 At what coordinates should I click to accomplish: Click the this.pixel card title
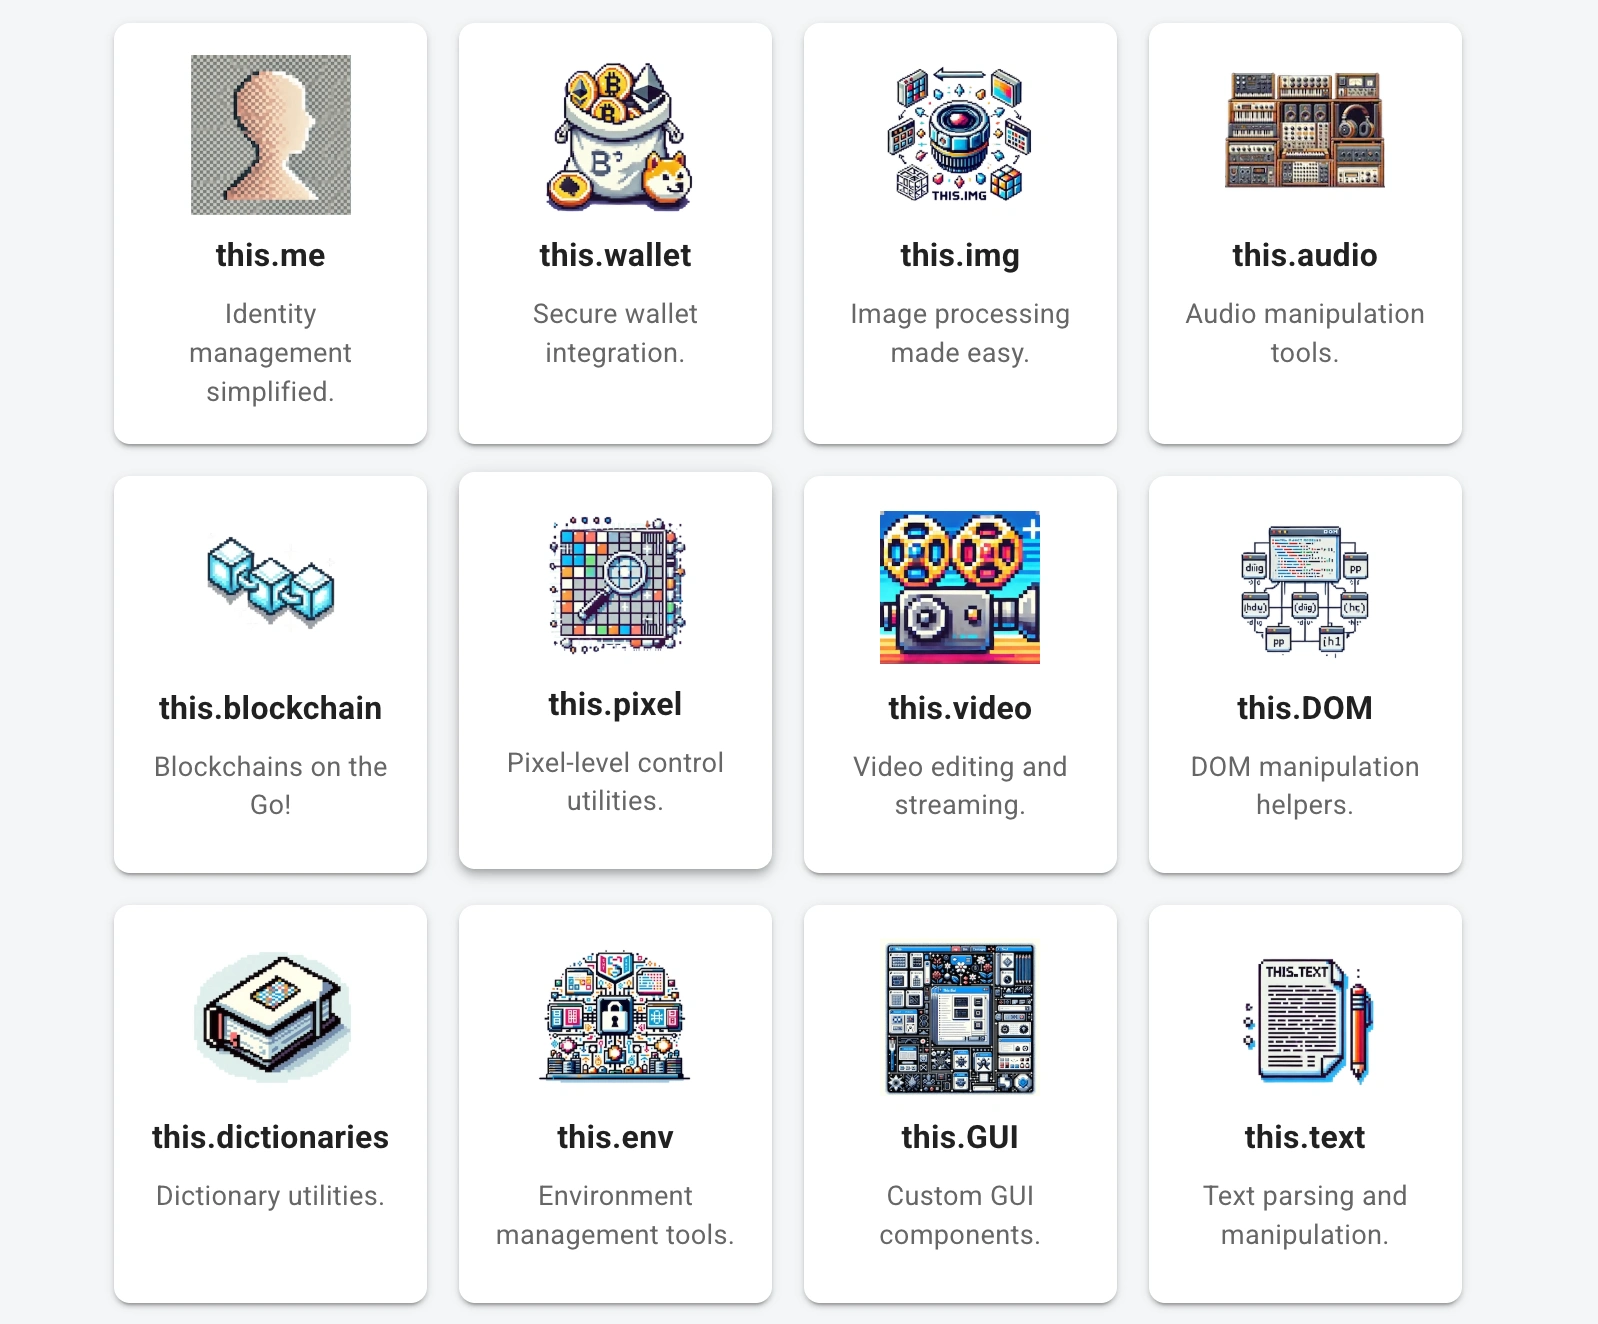tap(616, 704)
